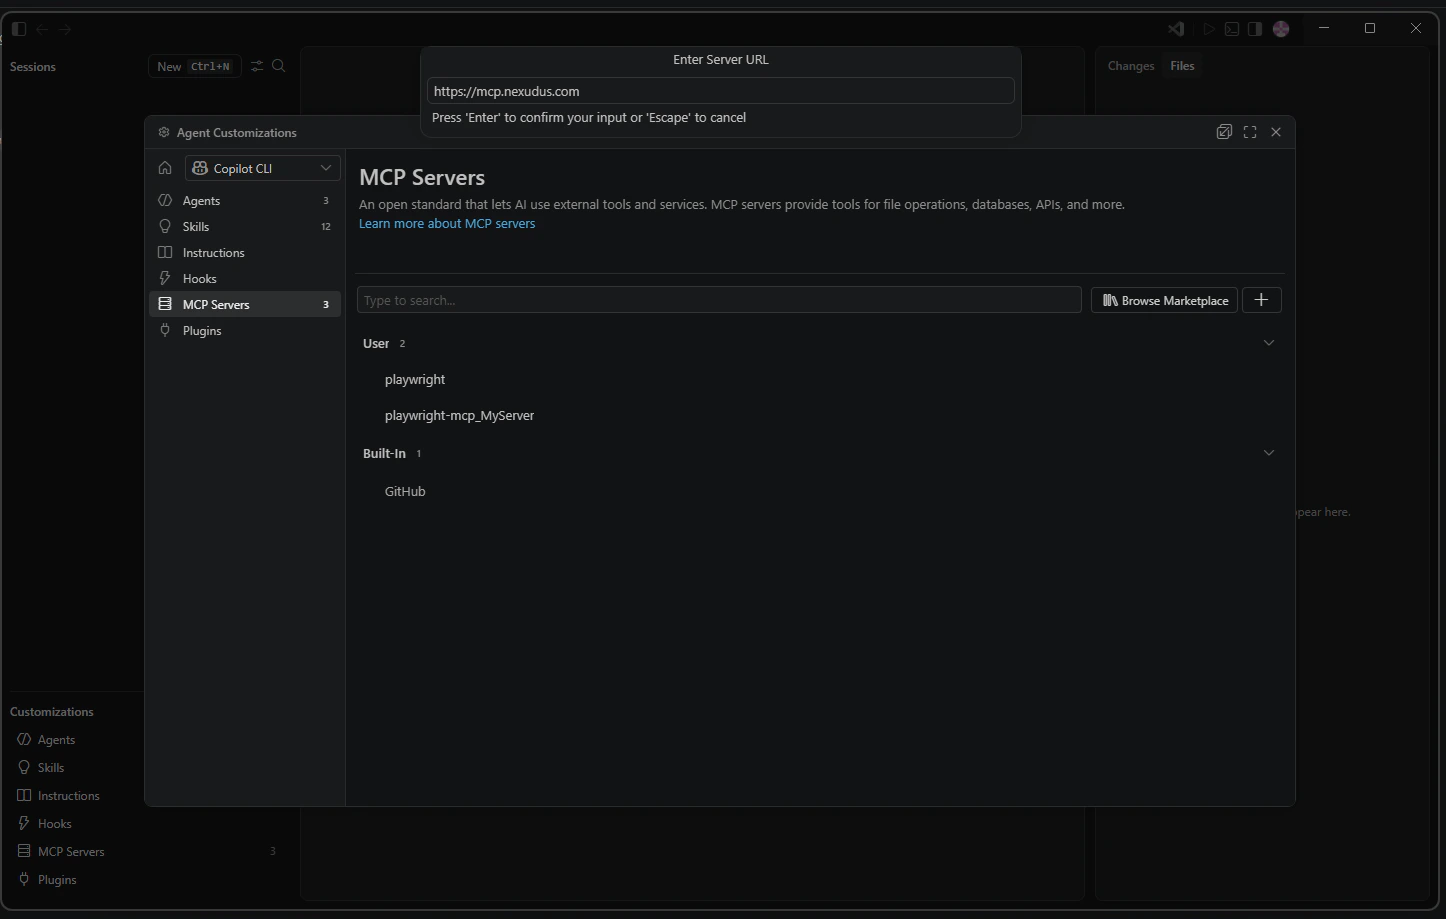Open the sessions filter settings icon
The image size is (1446, 919).
pos(257,66)
